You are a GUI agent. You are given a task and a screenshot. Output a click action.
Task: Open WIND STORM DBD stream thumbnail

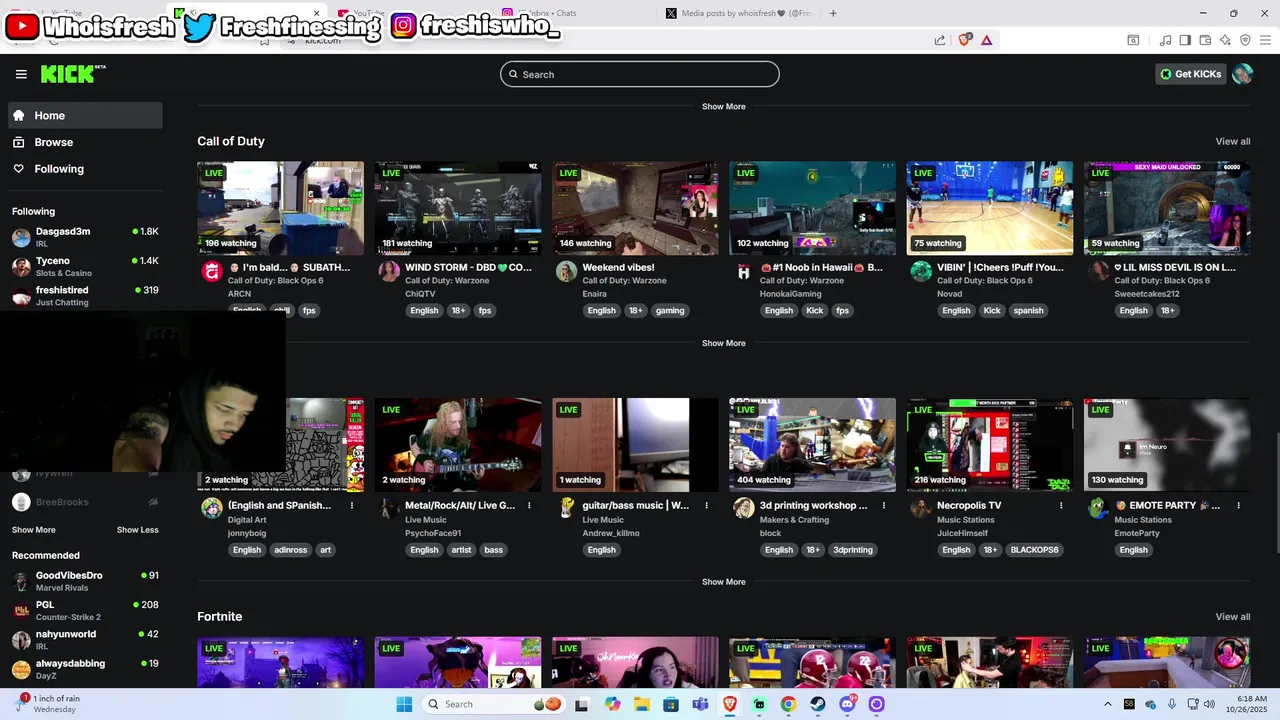click(x=458, y=208)
